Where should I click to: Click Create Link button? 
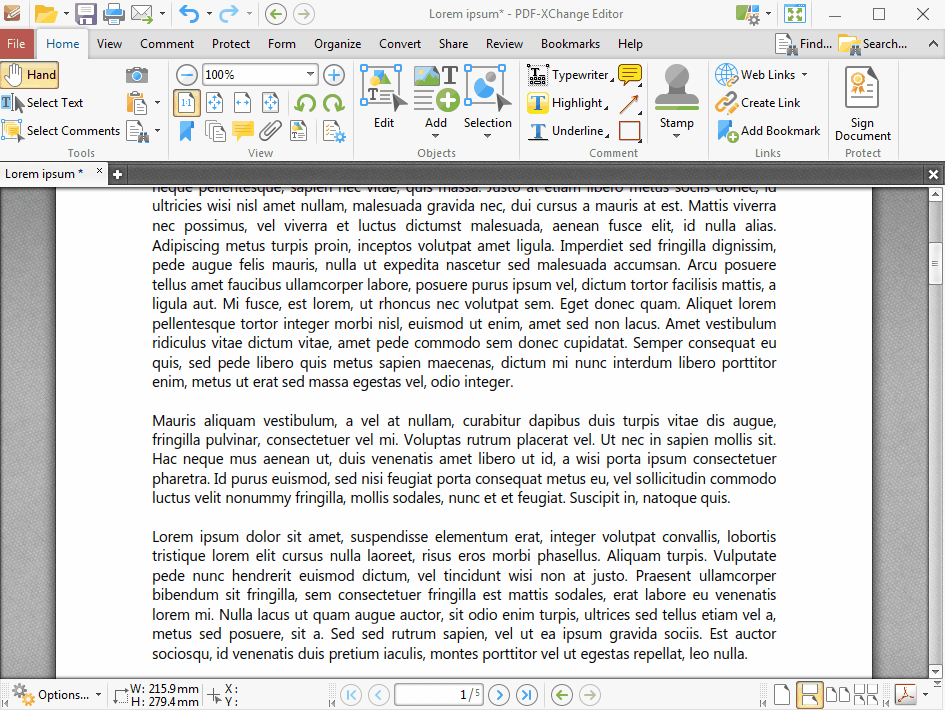758,103
